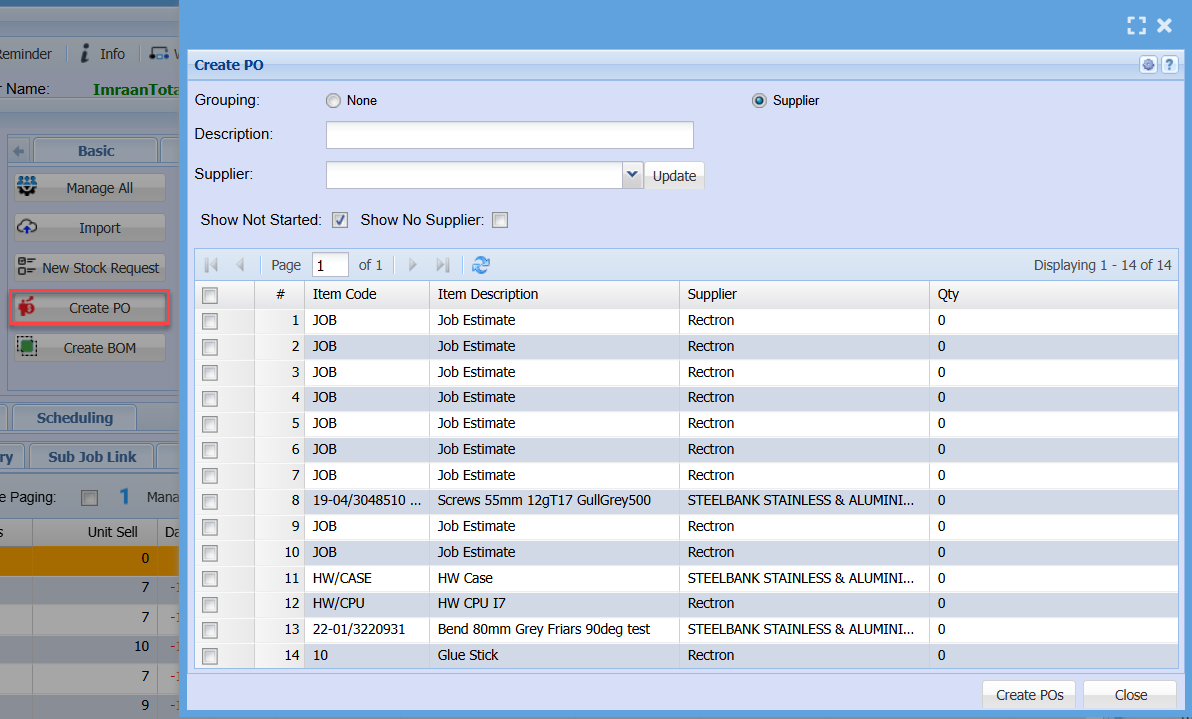Go to first page arrow icon
Screen dimensions: 1192x719
[x=211, y=265]
